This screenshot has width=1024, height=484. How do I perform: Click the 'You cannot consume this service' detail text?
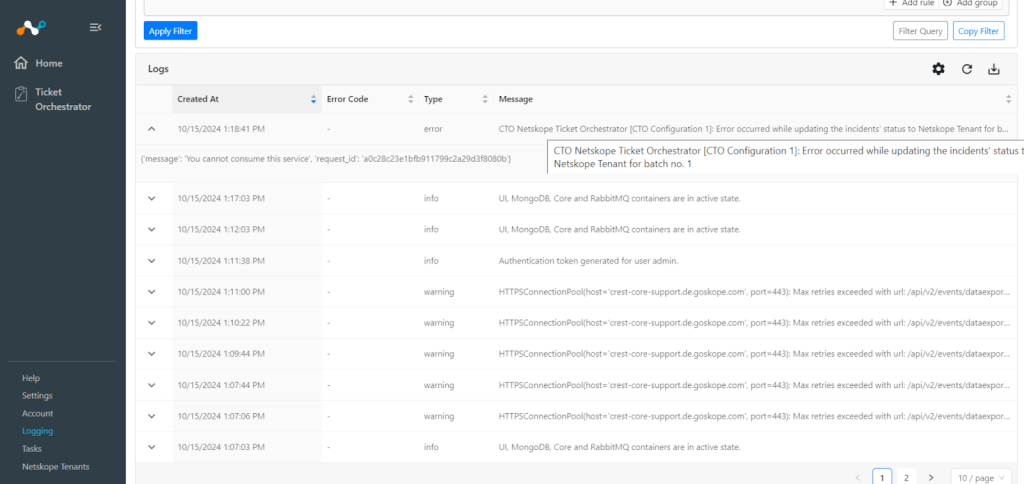(x=326, y=159)
